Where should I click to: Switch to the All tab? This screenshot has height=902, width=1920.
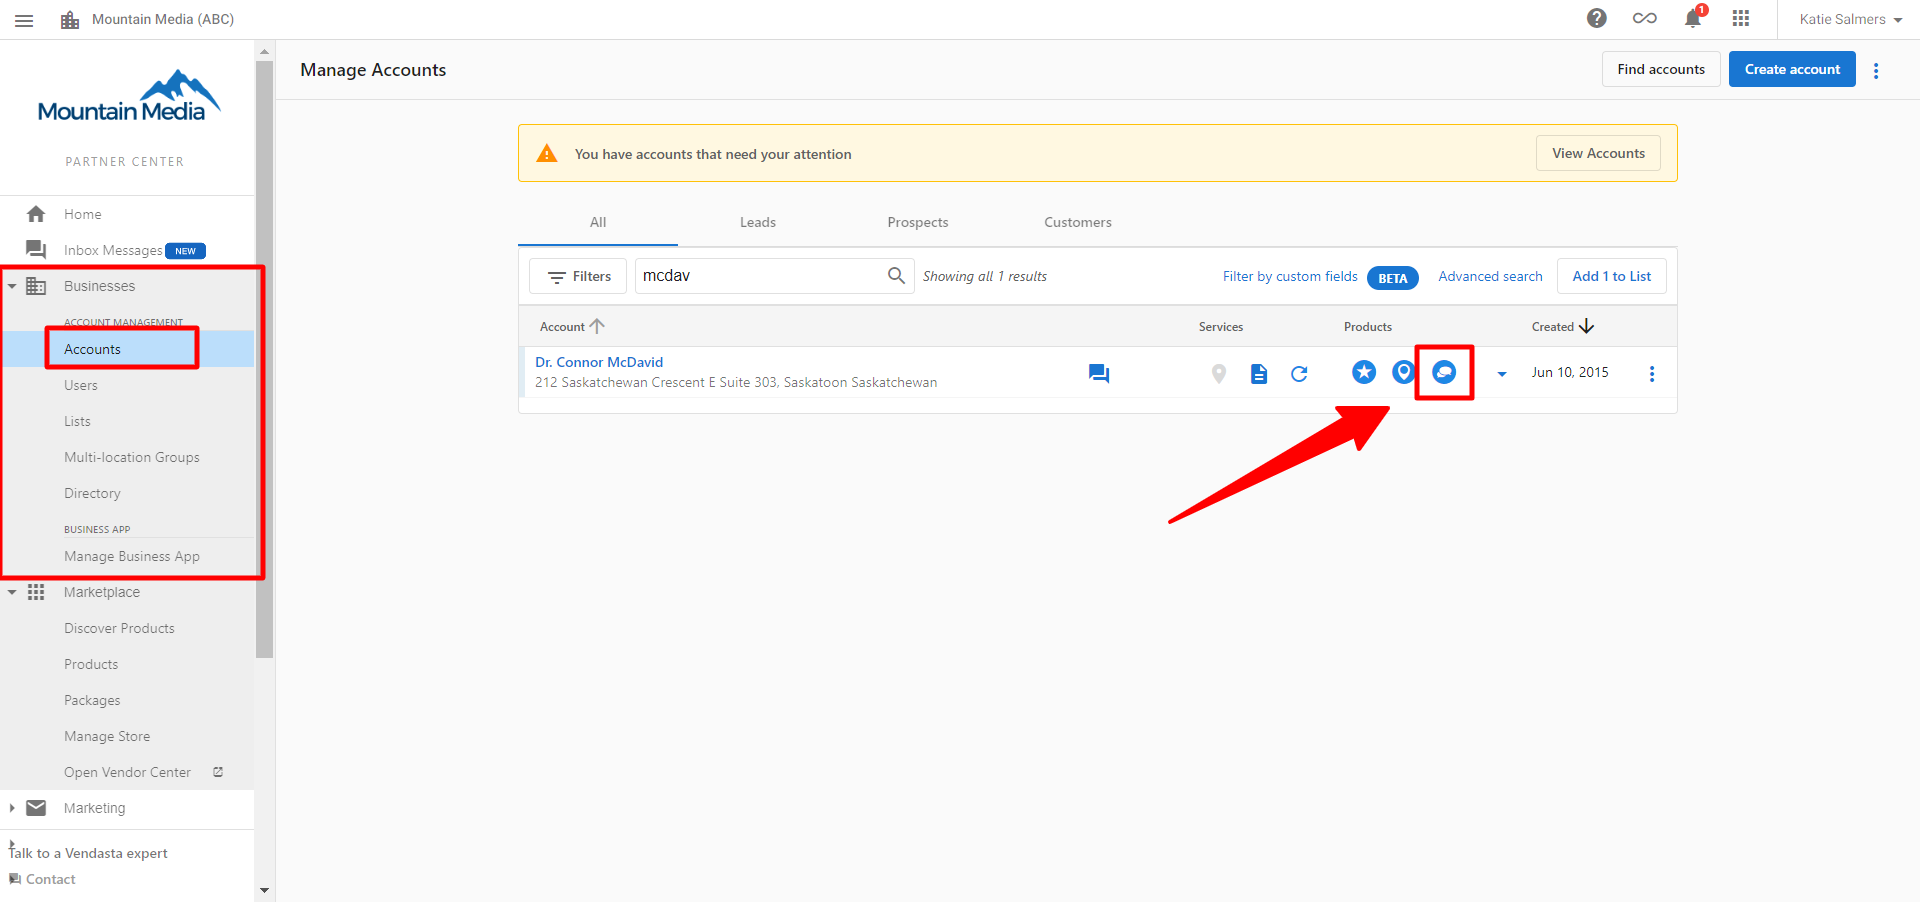[x=598, y=222]
